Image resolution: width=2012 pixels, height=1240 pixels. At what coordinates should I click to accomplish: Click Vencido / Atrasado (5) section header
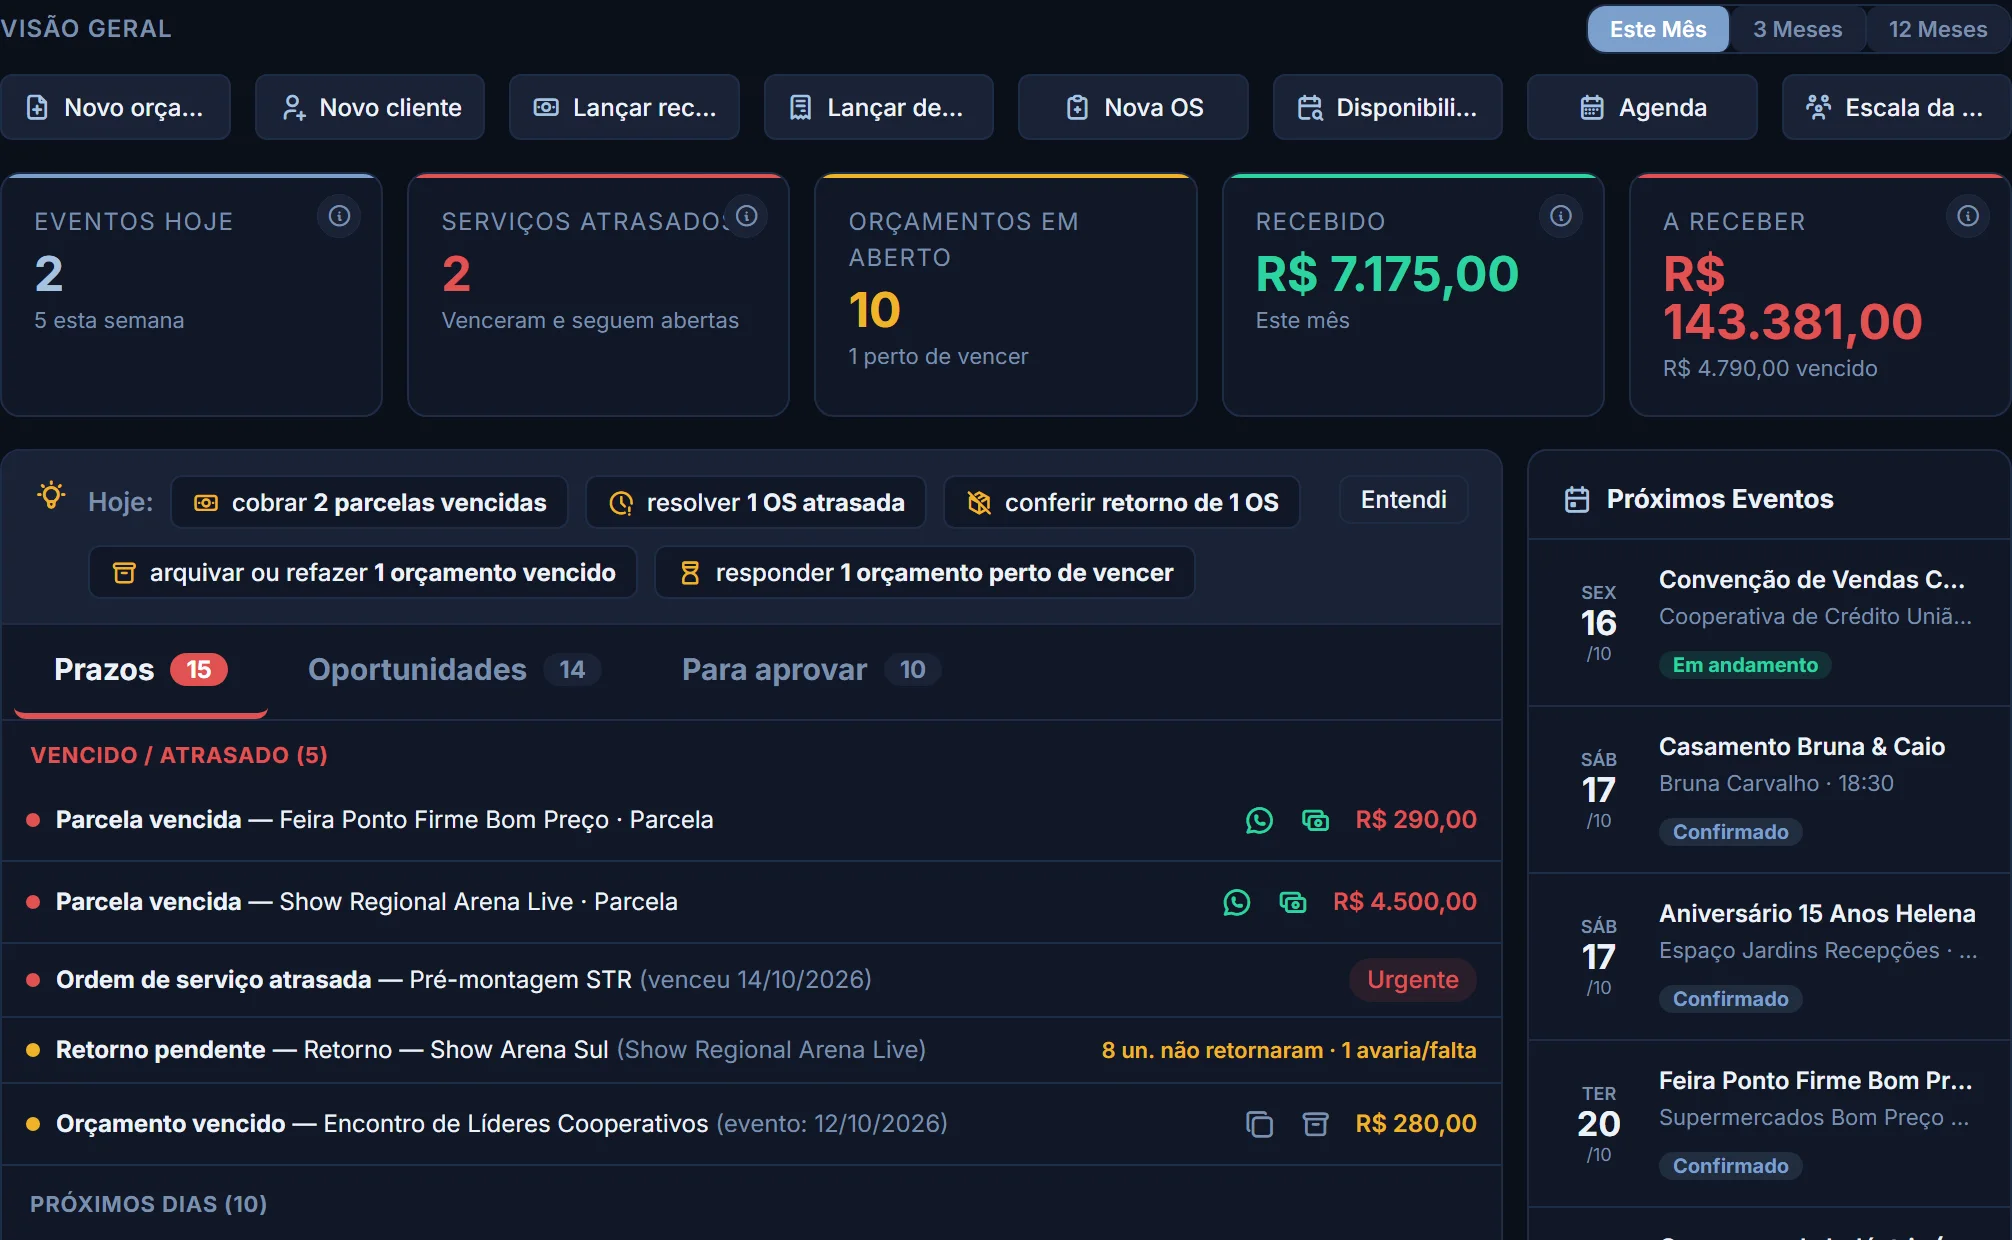click(x=179, y=755)
